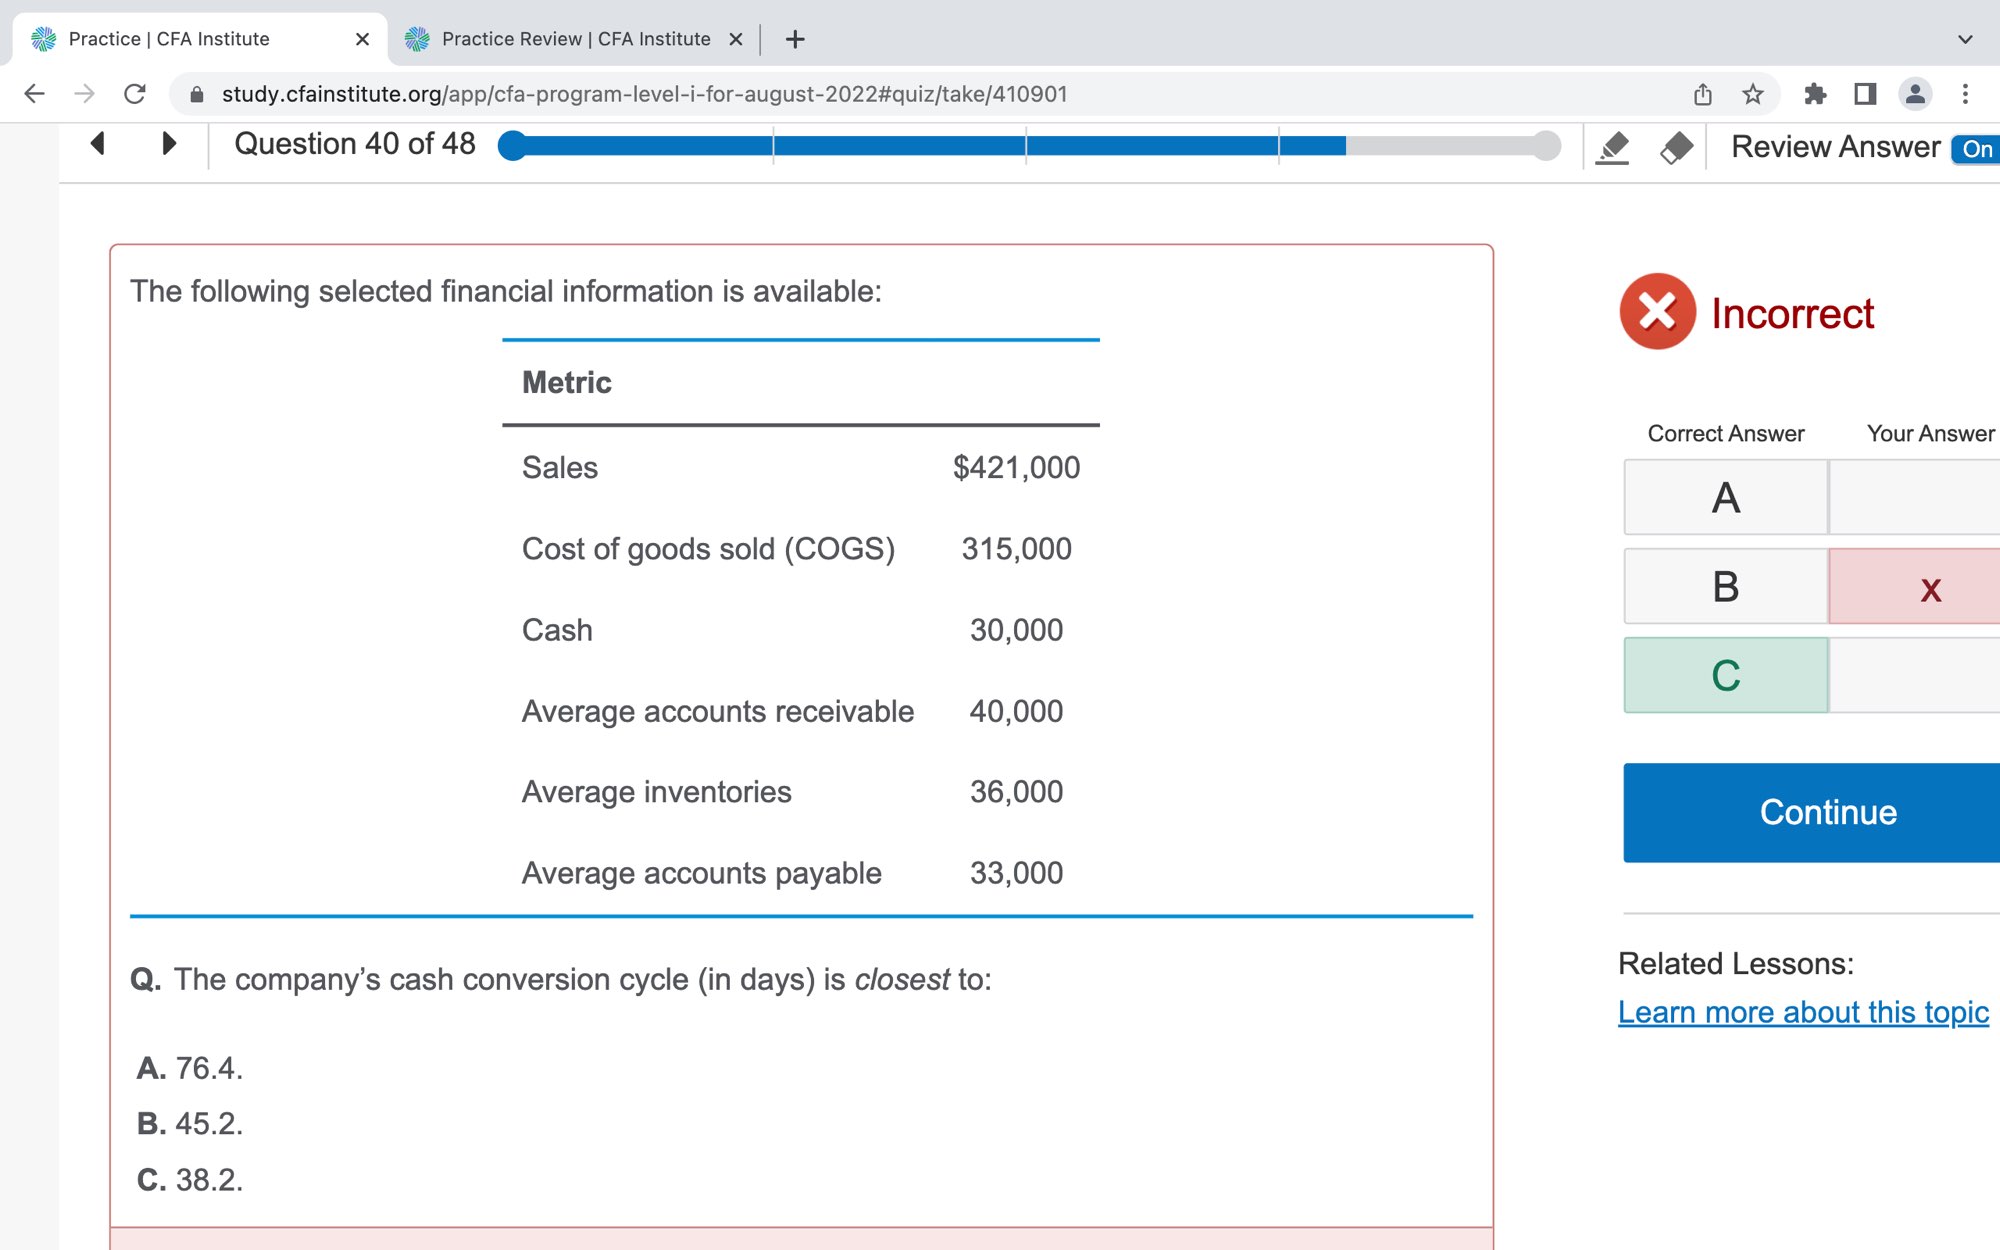Select answer choice C cell
The height and width of the screenshot is (1250, 2000).
pyautogui.click(x=1725, y=676)
